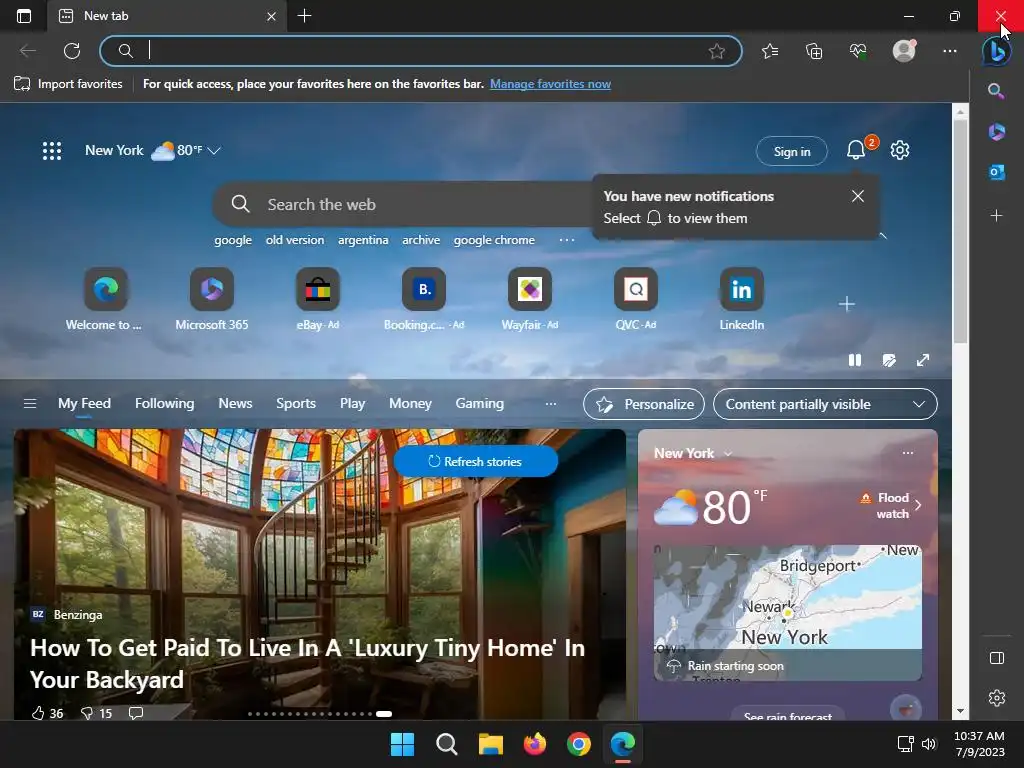Screen dimensions: 1024x768
Task: Add this page to favorites star
Action: tap(716, 51)
